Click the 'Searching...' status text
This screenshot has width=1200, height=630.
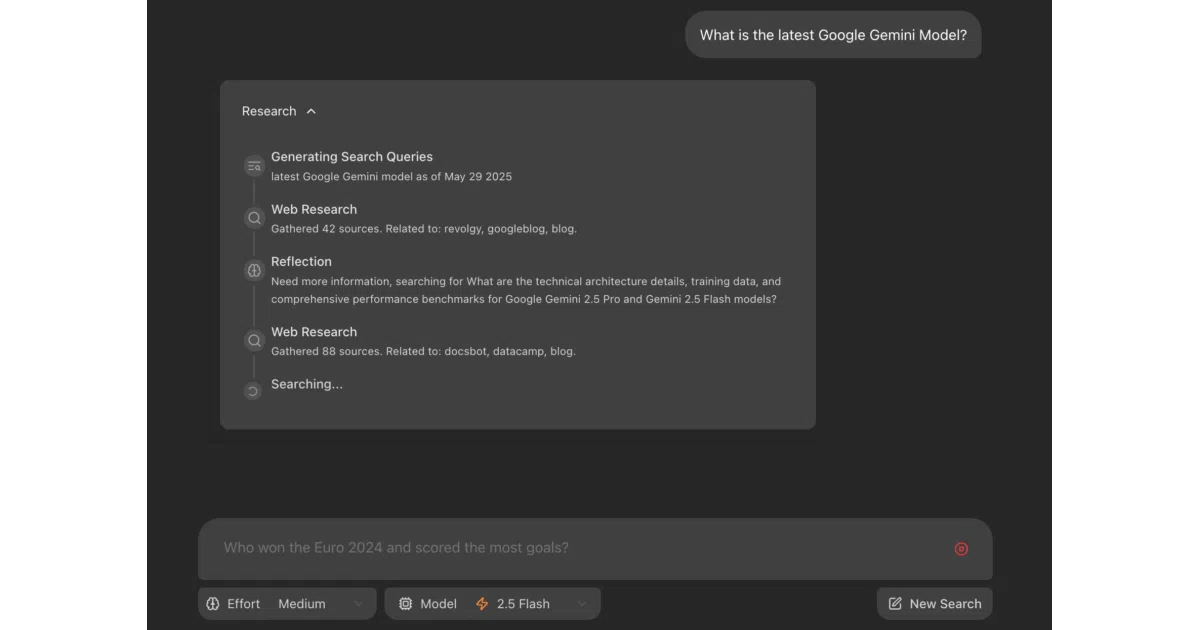point(307,385)
